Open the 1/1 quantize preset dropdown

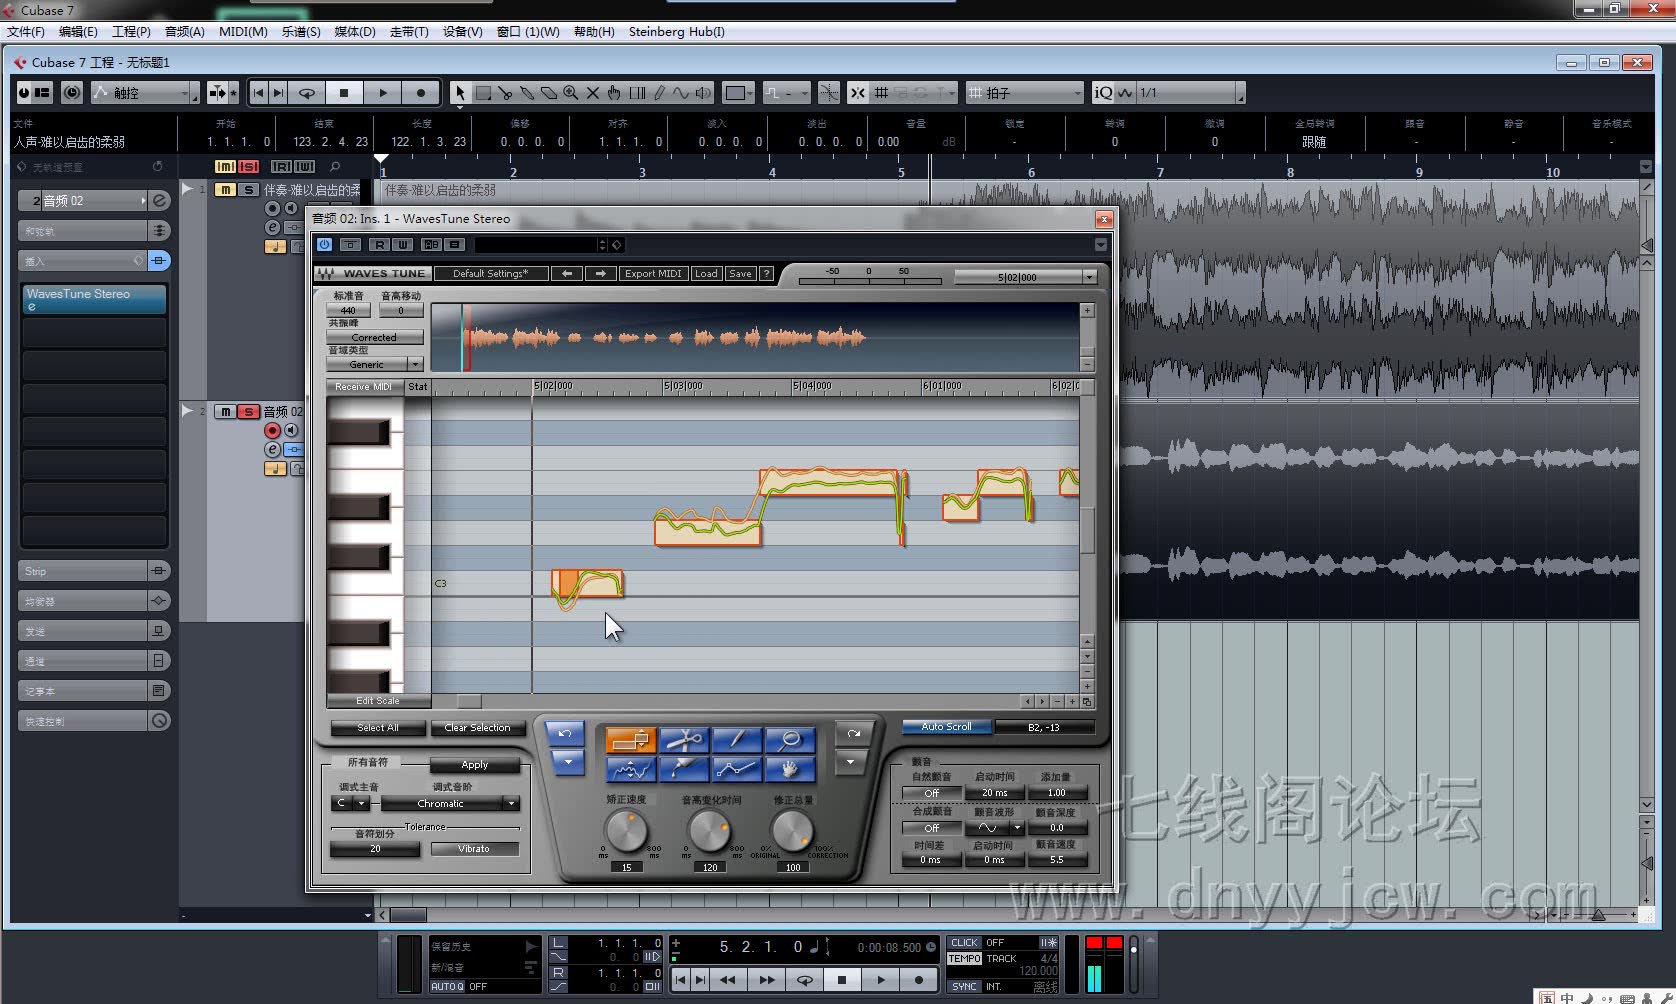pyautogui.click(x=1191, y=93)
